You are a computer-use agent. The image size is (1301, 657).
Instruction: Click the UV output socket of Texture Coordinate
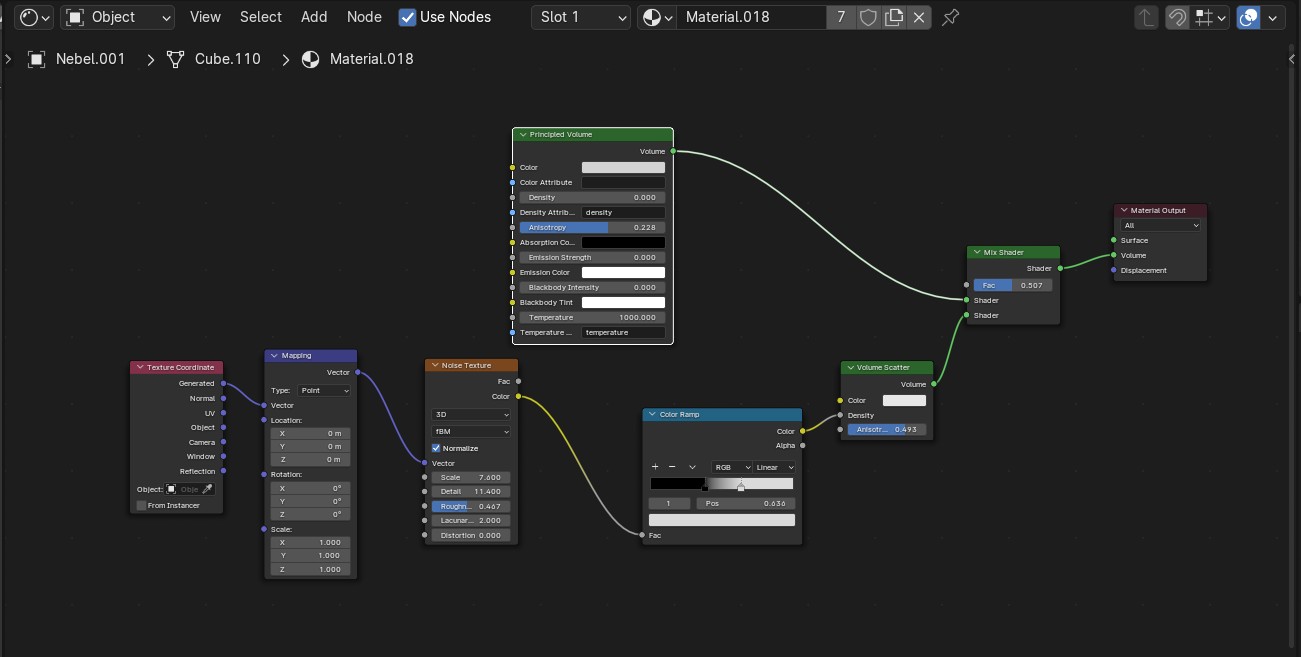[223, 412]
